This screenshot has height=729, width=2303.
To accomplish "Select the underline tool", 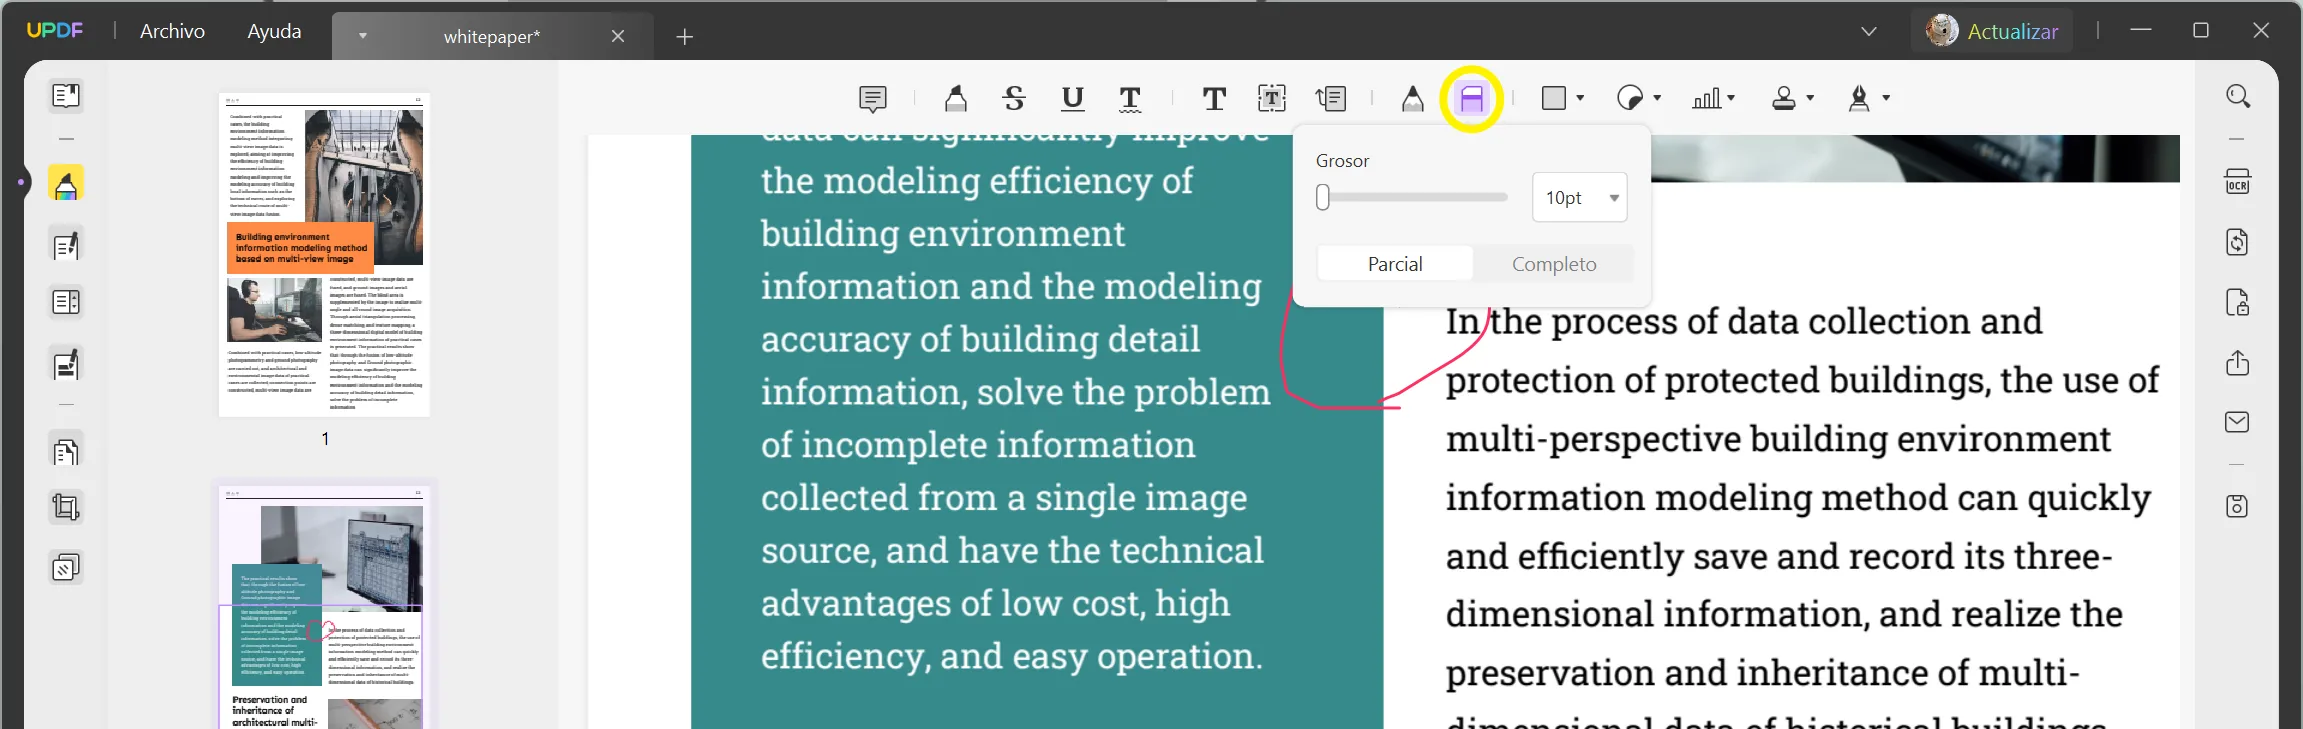I will tap(1072, 98).
